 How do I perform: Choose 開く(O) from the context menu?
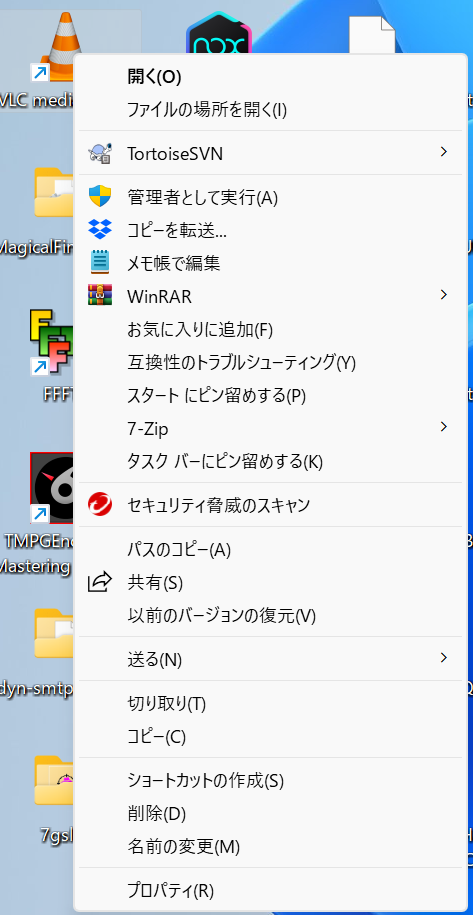coord(273,77)
